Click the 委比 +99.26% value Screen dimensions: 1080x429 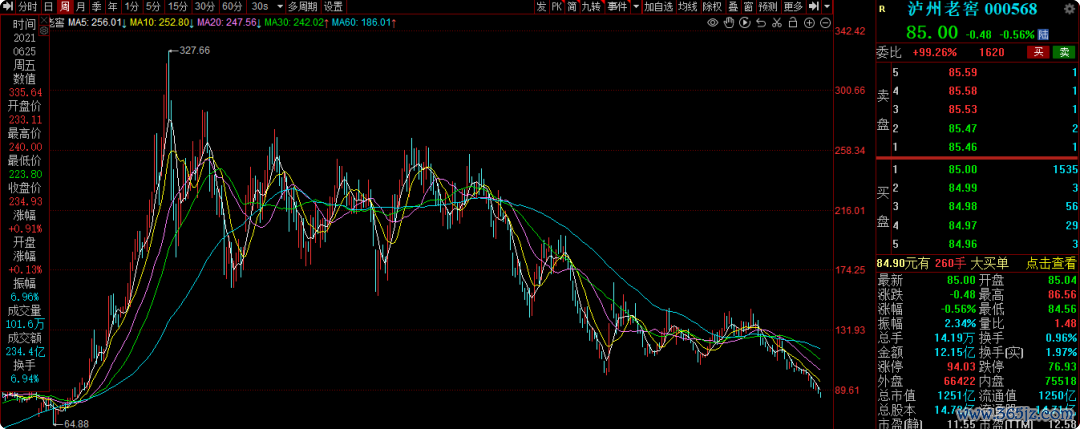click(x=936, y=52)
